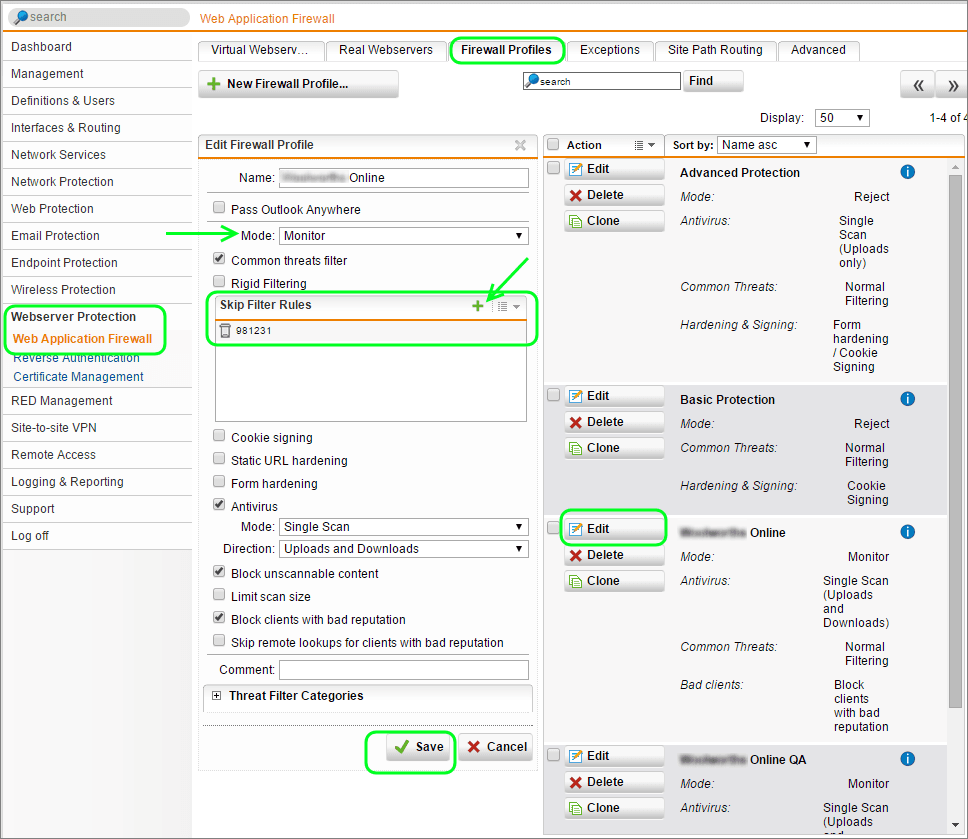Enable Cookie signing

[x=219, y=436]
